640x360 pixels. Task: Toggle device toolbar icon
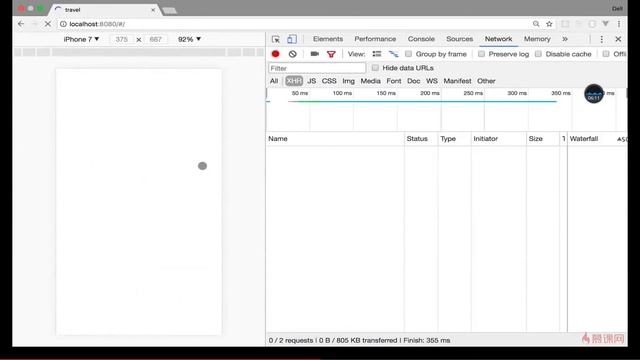pyautogui.click(x=292, y=39)
